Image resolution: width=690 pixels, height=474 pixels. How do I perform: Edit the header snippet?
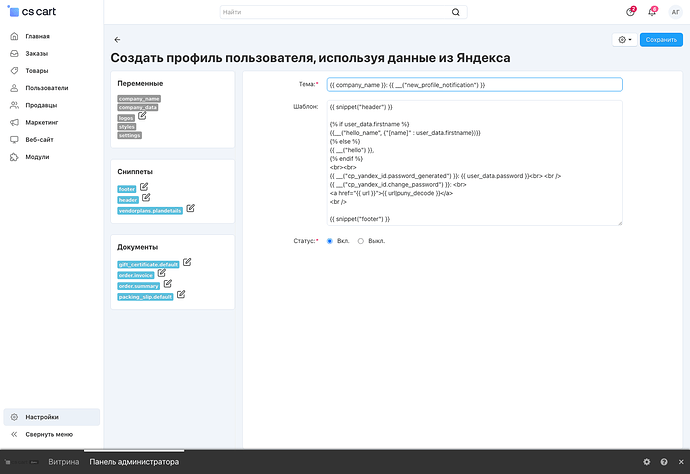(x=146, y=197)
